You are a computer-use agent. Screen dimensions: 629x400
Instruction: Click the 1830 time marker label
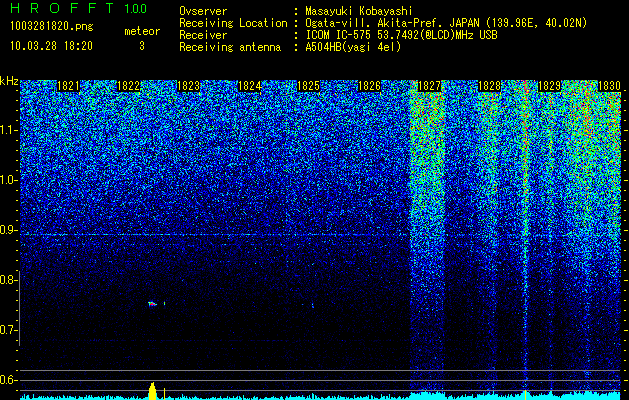[609, 86]
